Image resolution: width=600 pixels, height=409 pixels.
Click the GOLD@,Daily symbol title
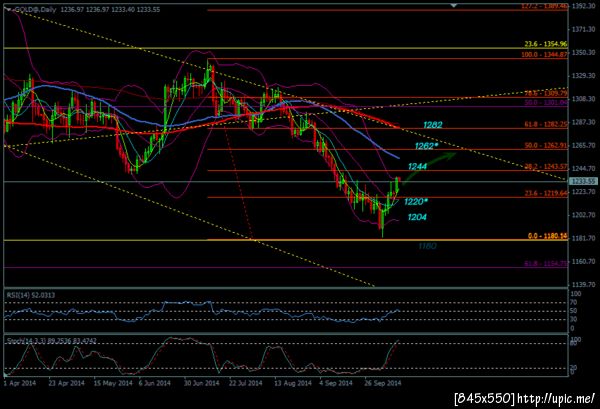click(35, 10)
